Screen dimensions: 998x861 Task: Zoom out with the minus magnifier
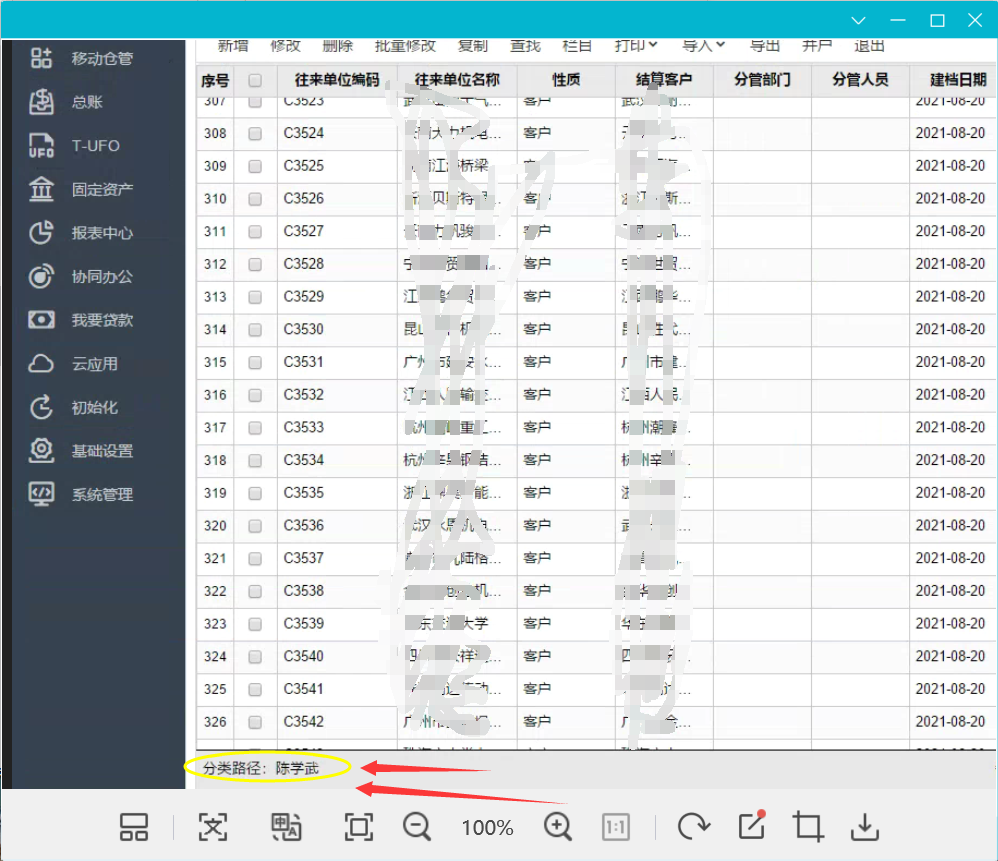point(417,827)
